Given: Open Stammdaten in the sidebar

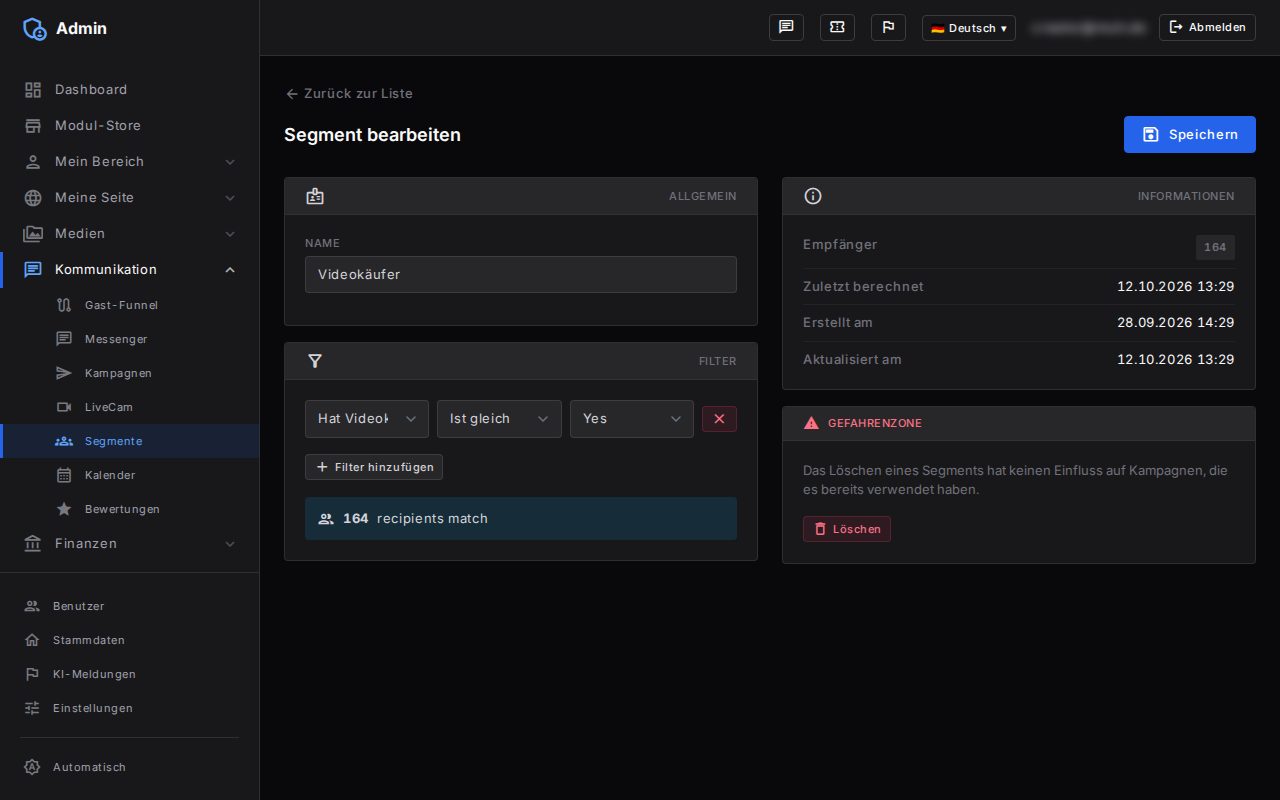Looking at the screenshot, I should [x=130, y=640].
